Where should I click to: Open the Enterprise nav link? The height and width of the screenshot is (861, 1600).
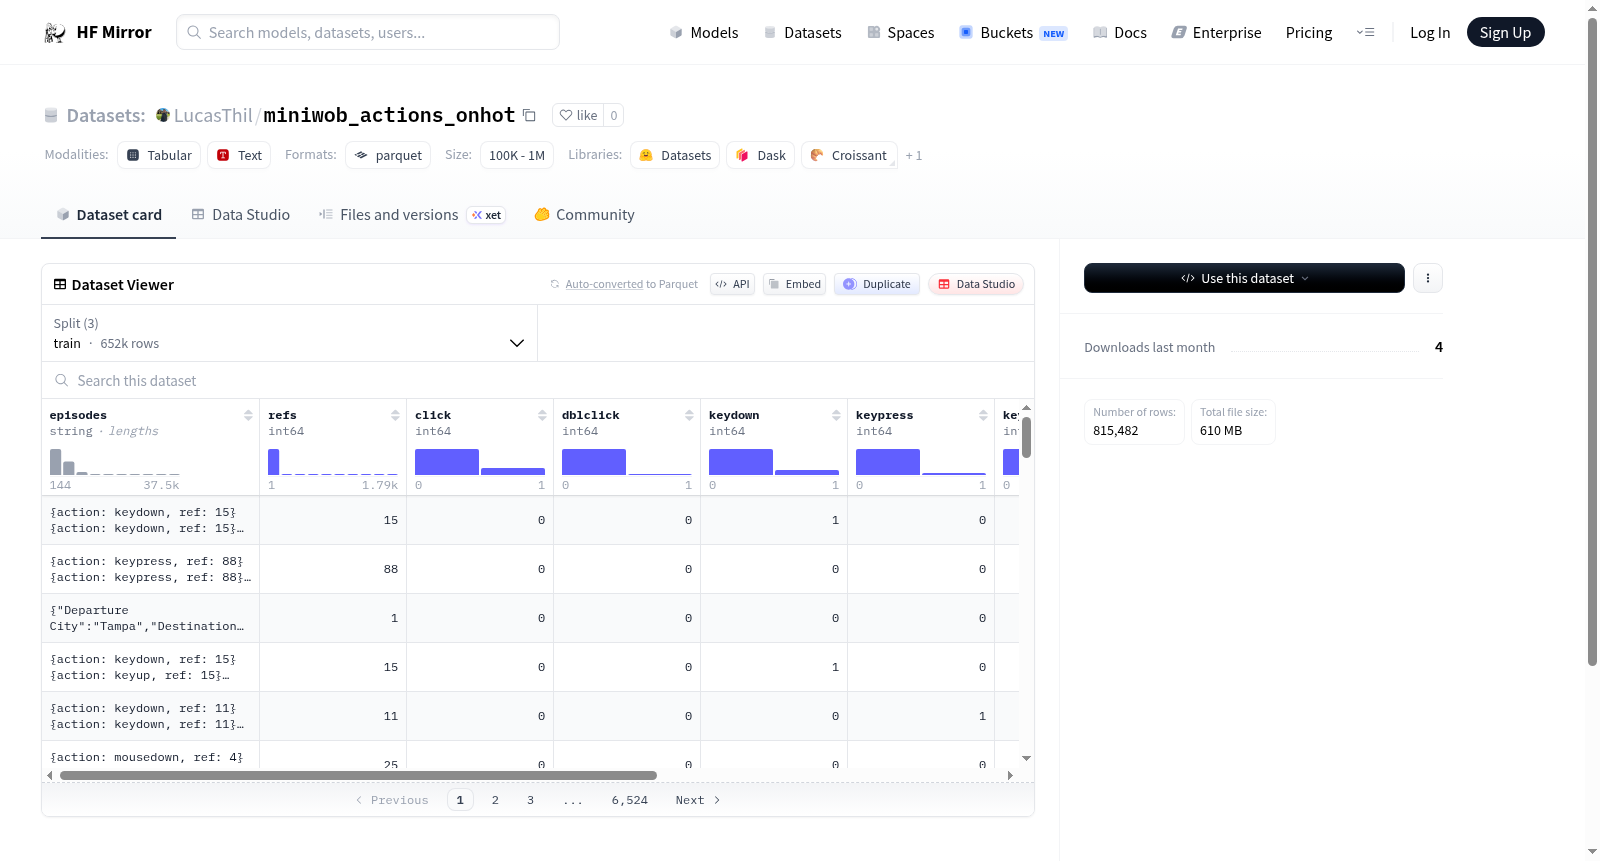tap(1216, 33)
